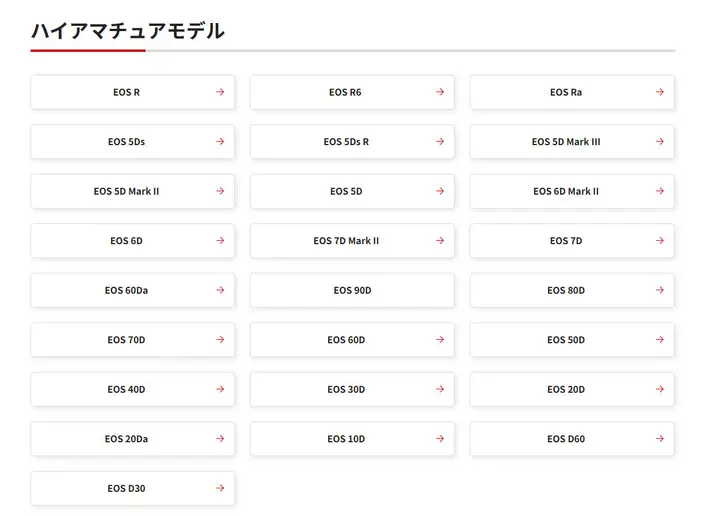Click the arrow icon beside EOS R
The image size is (720, 516).
pos(220,92)
